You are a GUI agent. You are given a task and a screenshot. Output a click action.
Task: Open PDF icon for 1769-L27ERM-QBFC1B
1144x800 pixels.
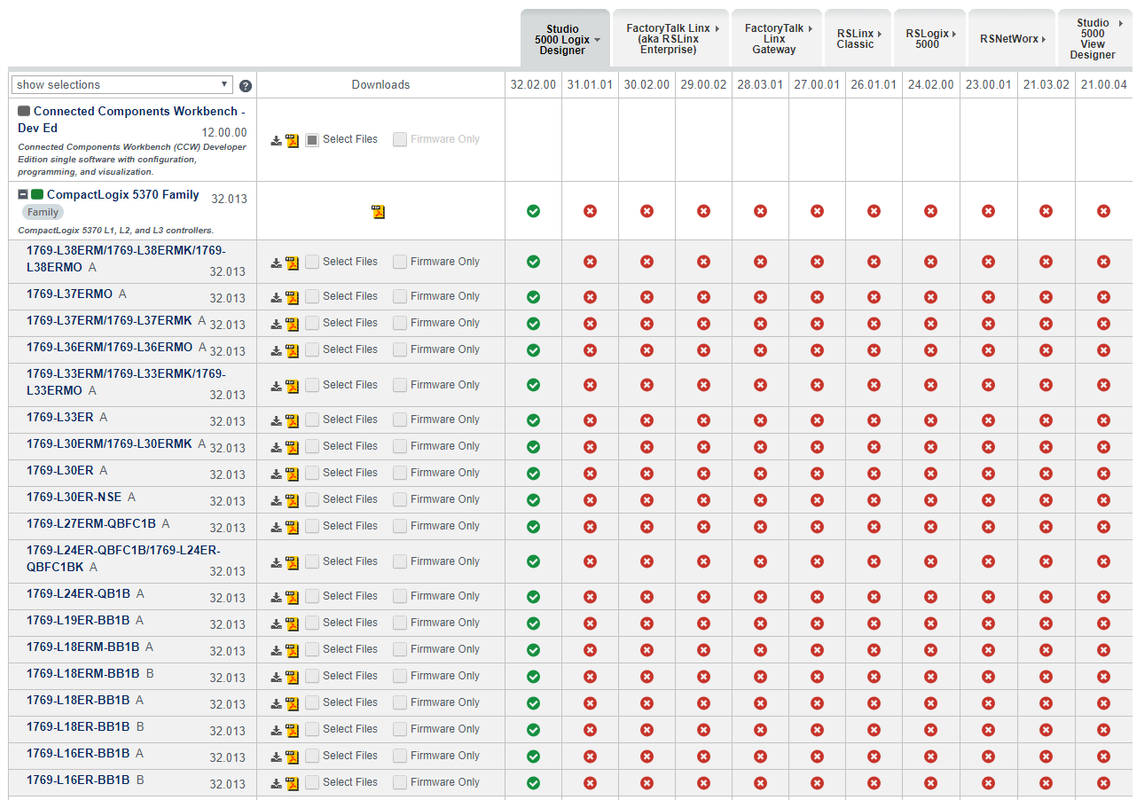pos(292,527)
